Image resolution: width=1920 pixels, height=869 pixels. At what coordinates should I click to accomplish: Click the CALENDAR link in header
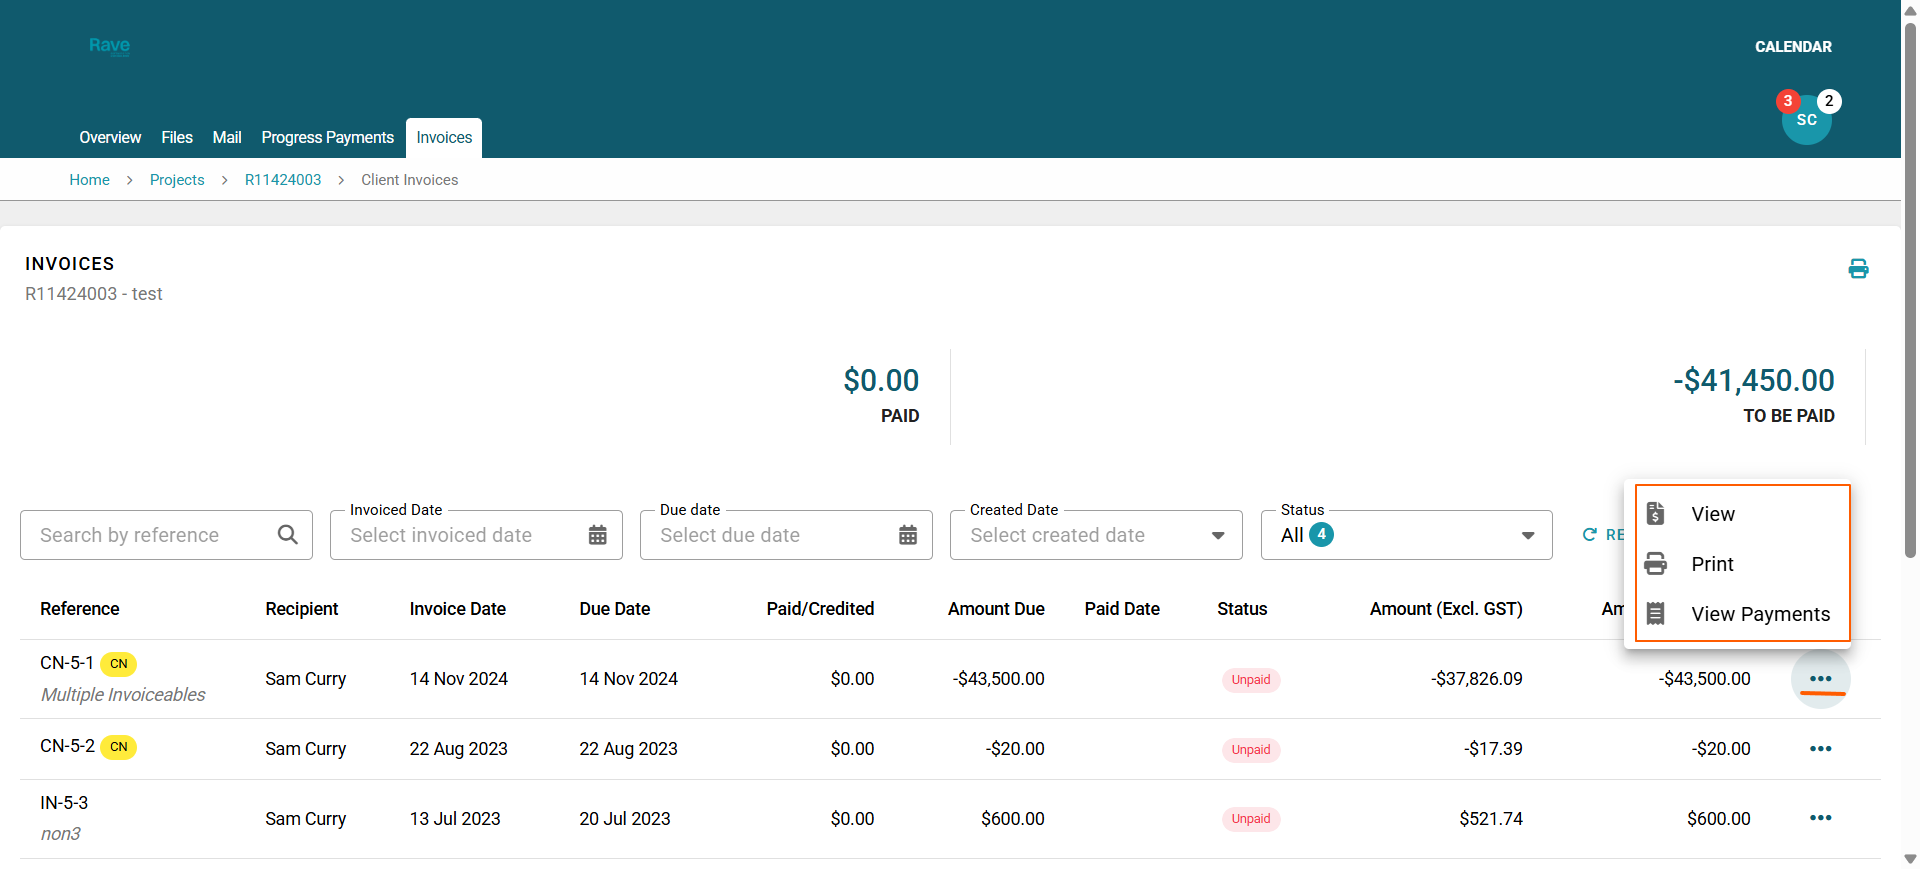(1793, 47)
